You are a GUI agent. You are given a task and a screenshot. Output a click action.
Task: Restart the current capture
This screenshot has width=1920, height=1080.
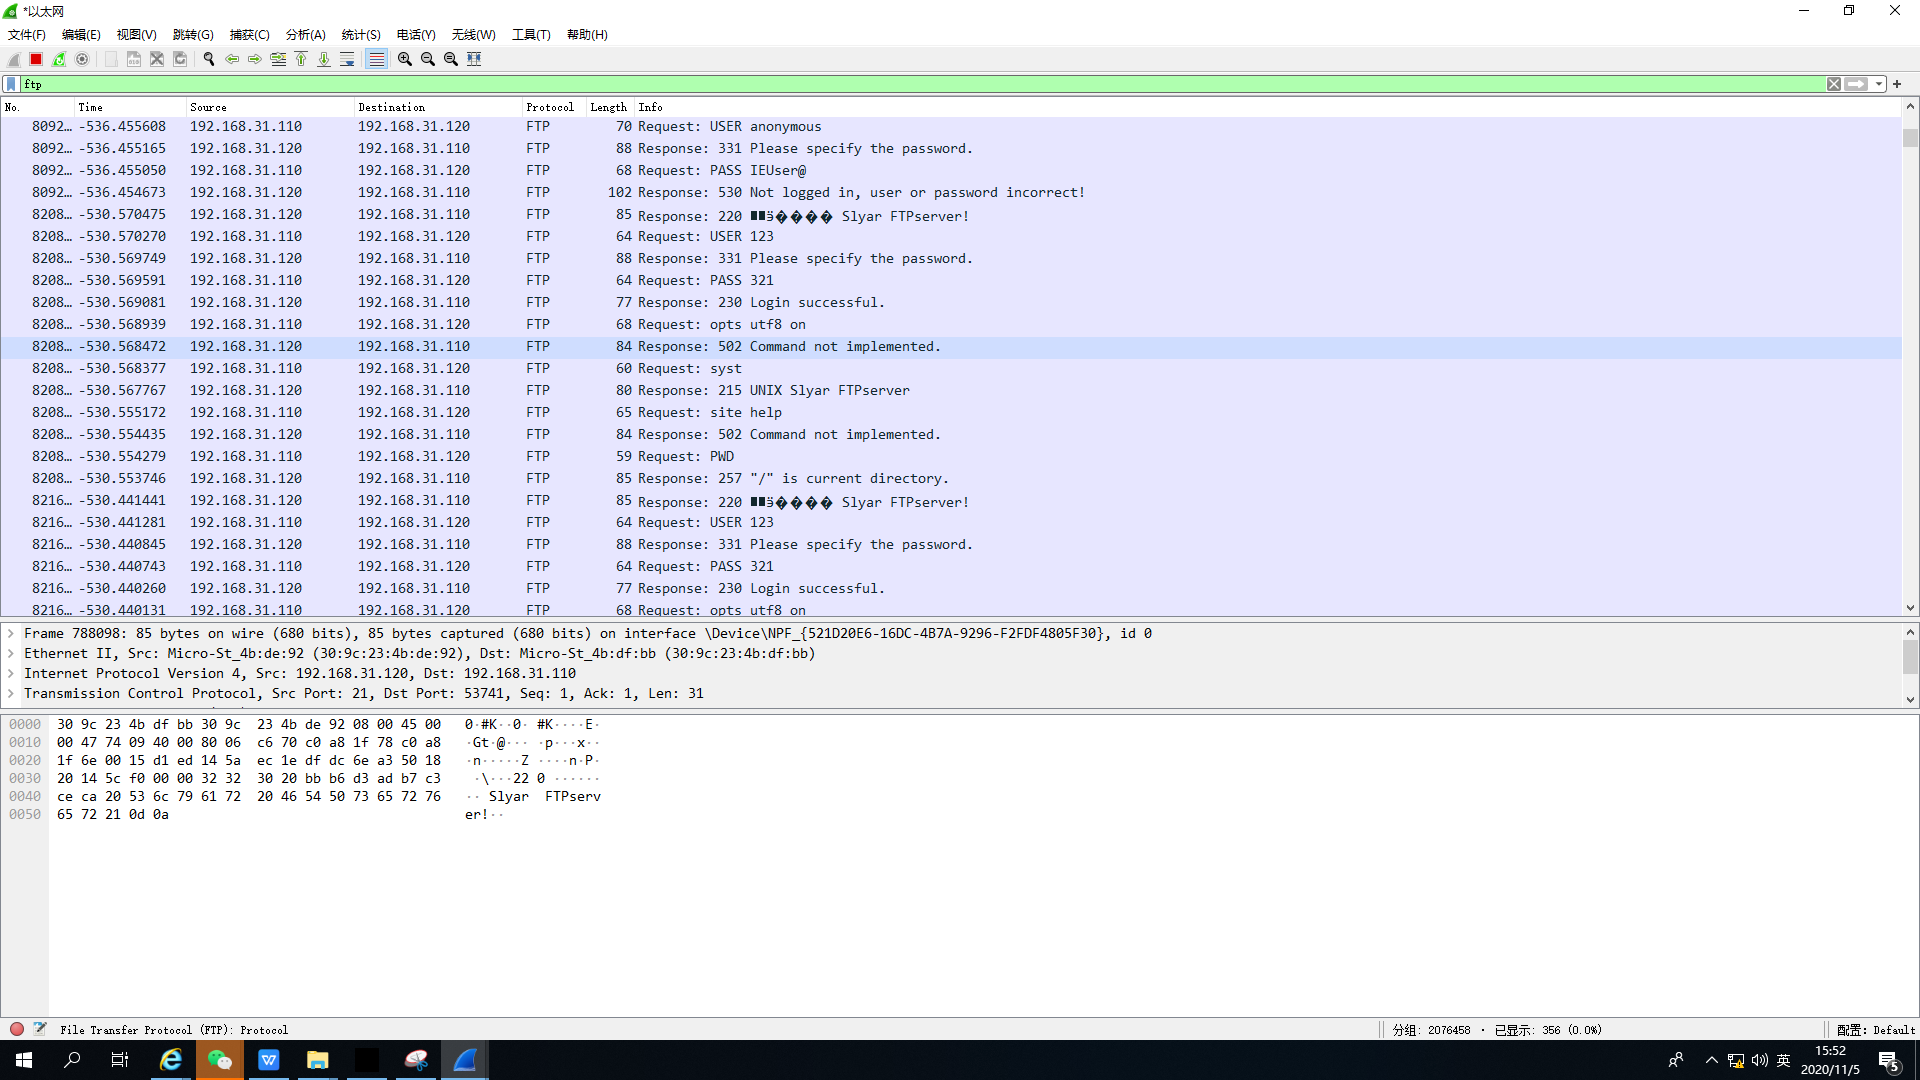pyautogui.click(x=59, y=59)
